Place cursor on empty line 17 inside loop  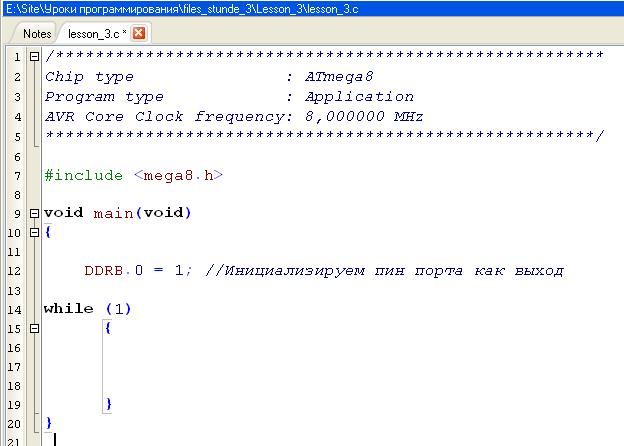(200, 366)
